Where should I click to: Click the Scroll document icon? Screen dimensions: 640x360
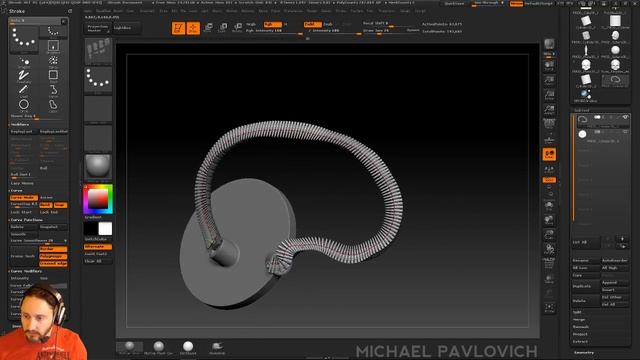click(549, 66)
